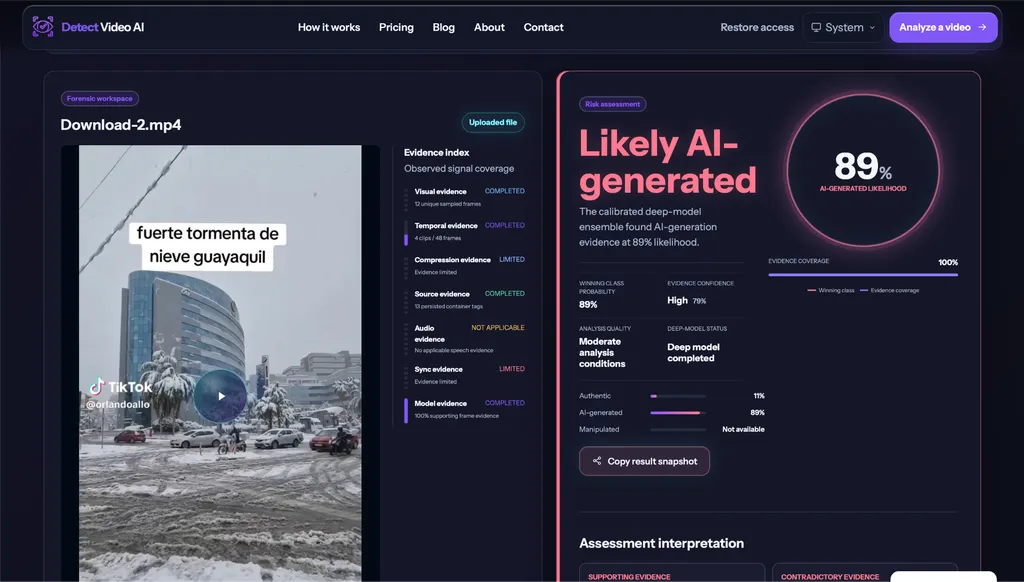Click the Deep model completed status
Image resolution: width=1024 pixels, height=582 pixels.
click(693, 353)
